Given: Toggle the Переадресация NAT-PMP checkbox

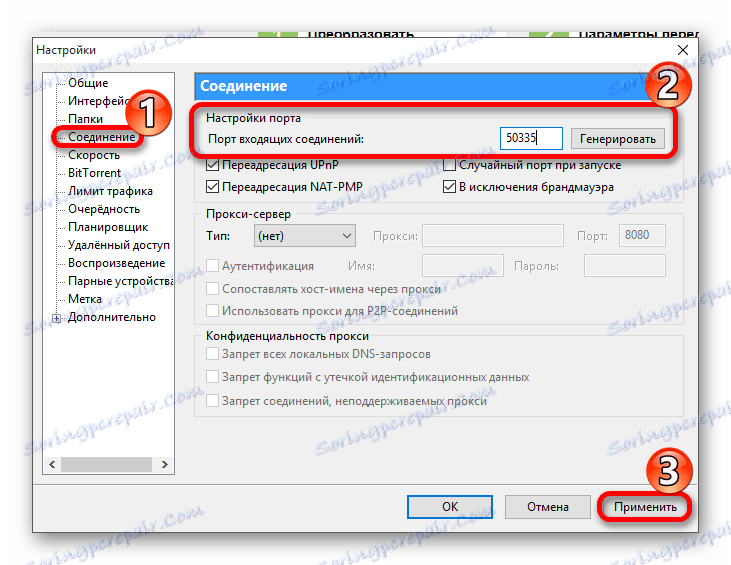Looking at the screenshot, I should 212,187.
